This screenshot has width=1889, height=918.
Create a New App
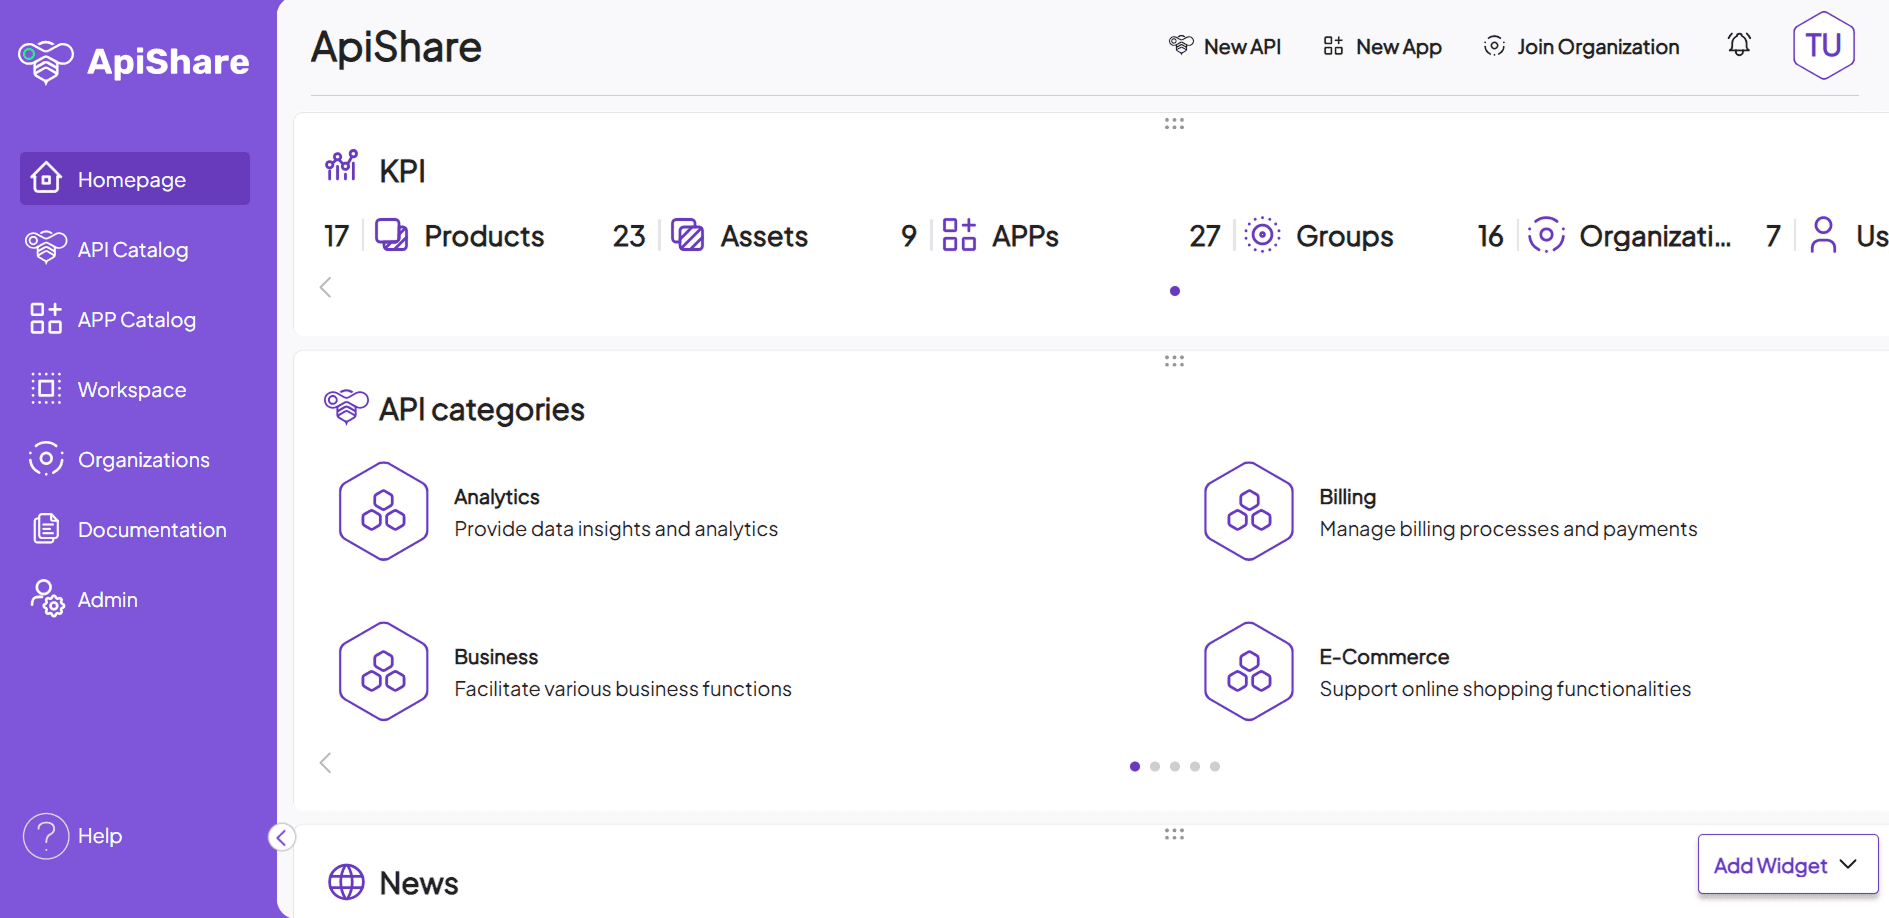coord(1381,46)
